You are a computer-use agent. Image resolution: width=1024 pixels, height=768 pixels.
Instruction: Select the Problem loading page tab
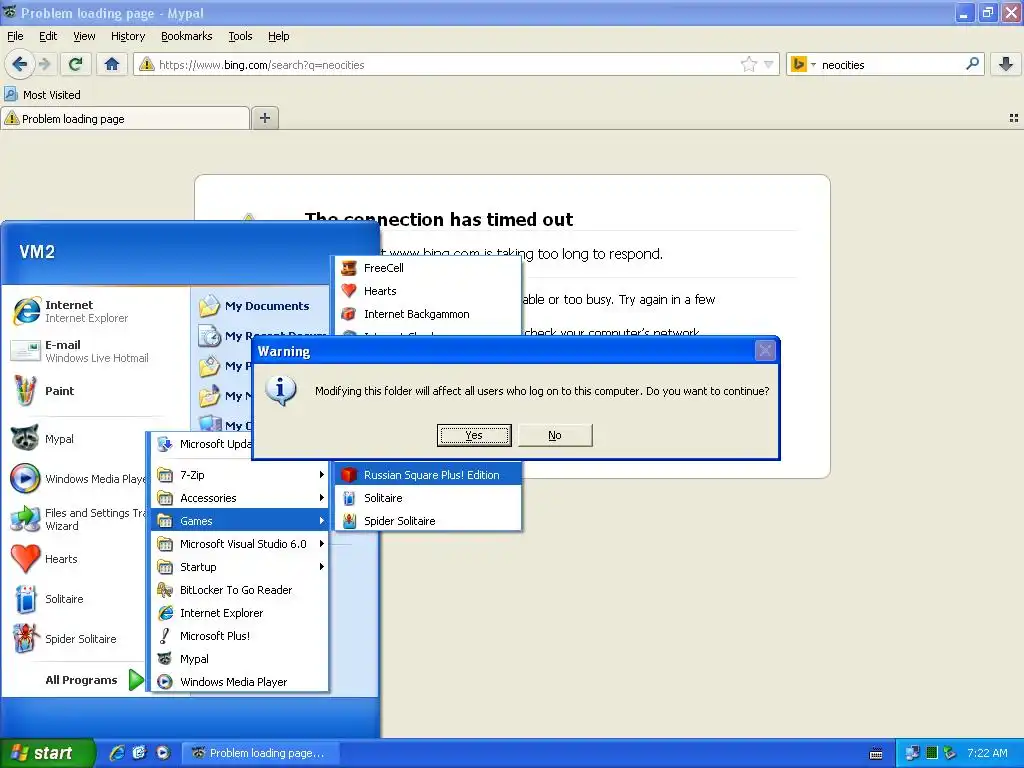coord(125,118)
